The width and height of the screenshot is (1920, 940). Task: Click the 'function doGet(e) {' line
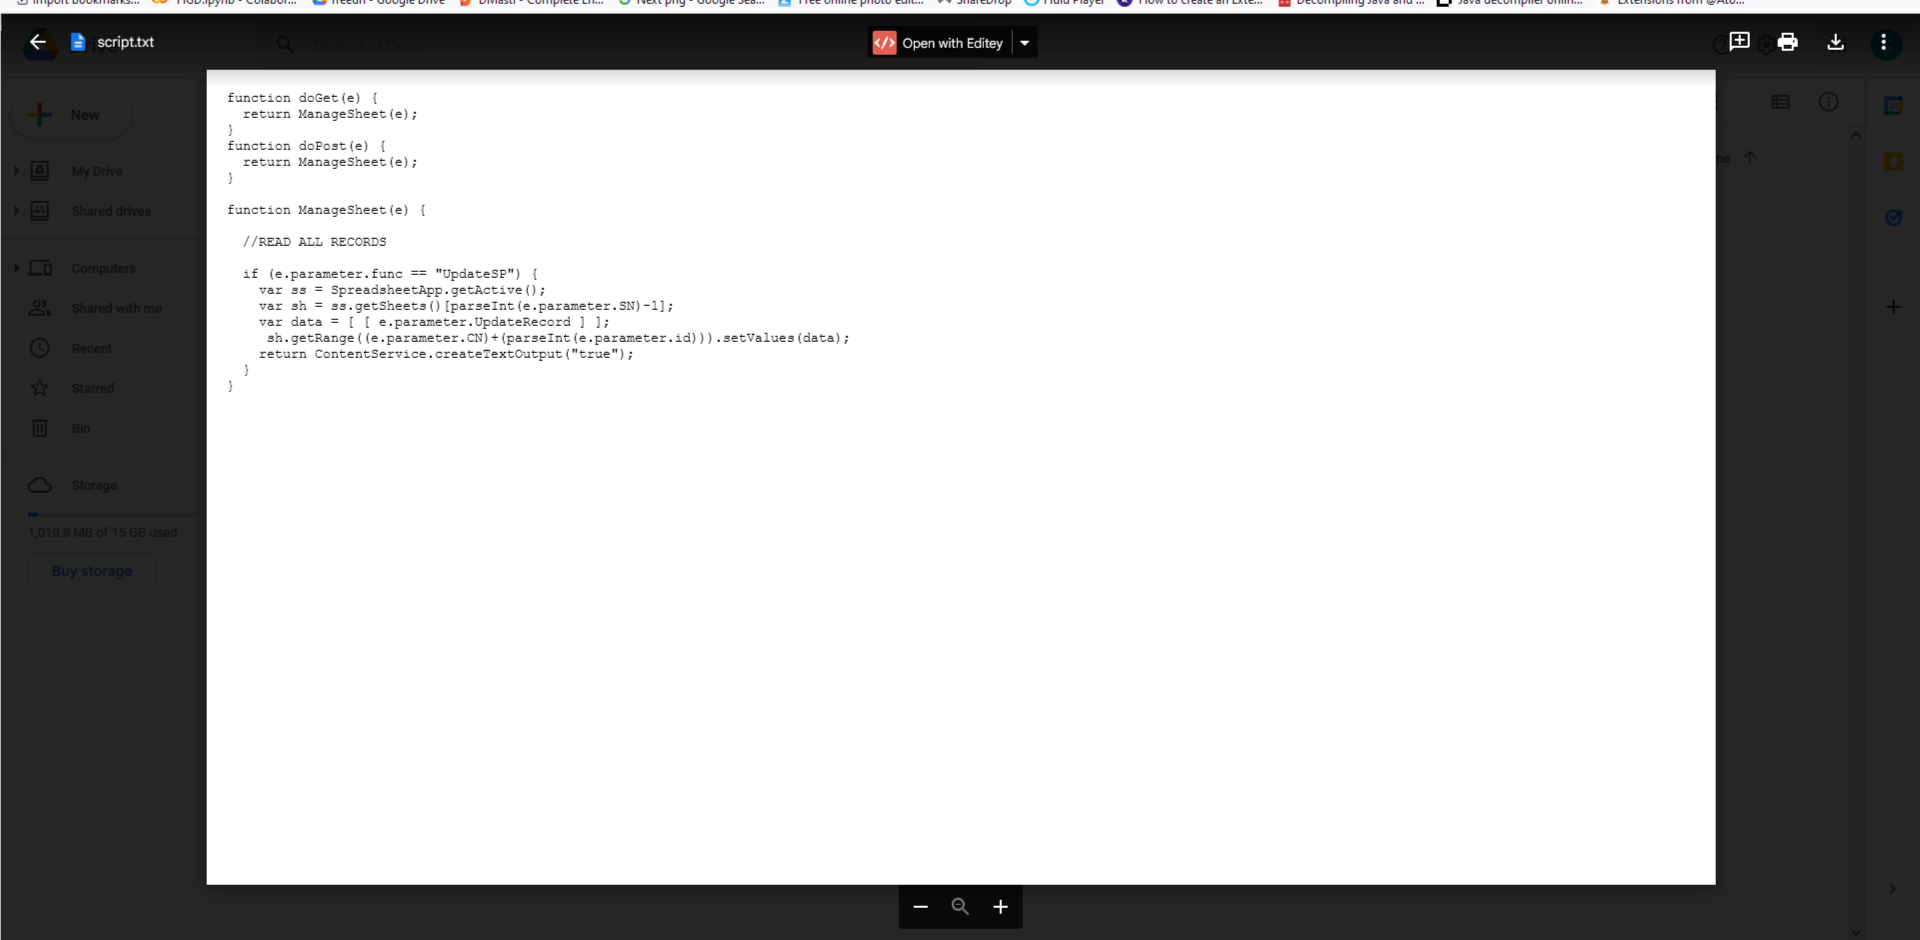[x=303, y=98]
